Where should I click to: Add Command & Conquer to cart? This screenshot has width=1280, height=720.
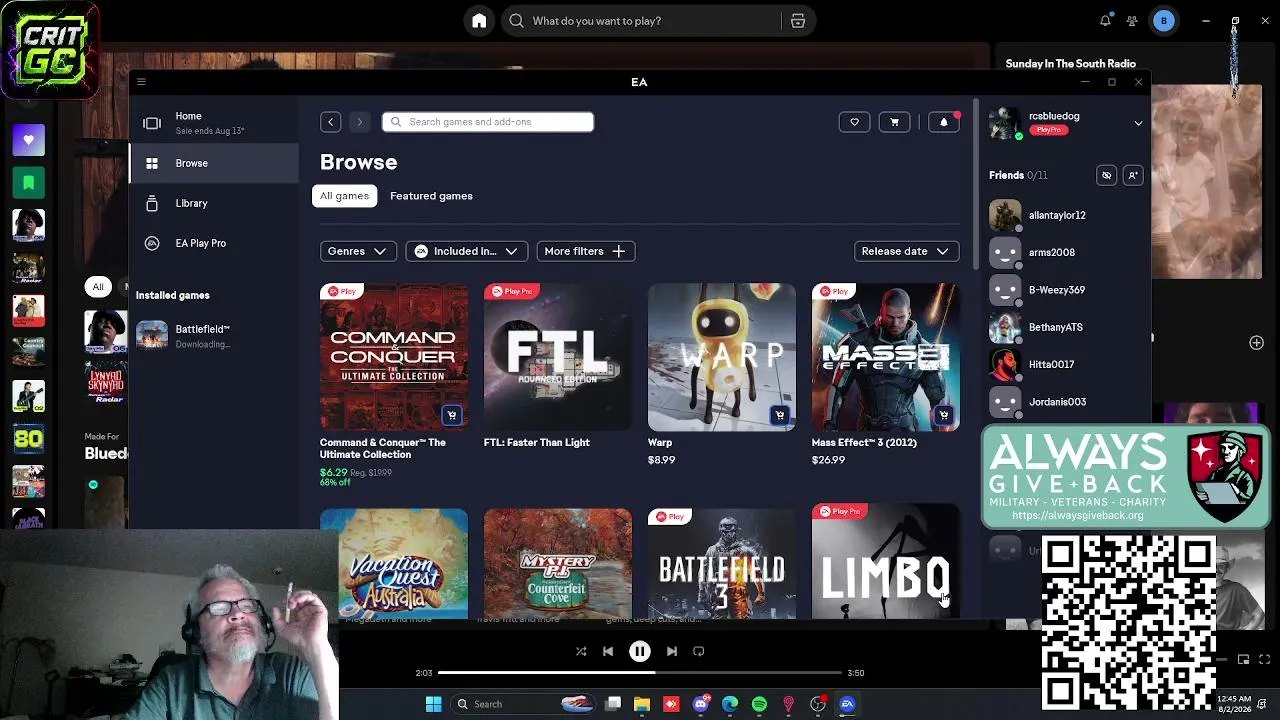pyautogui.click(x=451, y=415)
